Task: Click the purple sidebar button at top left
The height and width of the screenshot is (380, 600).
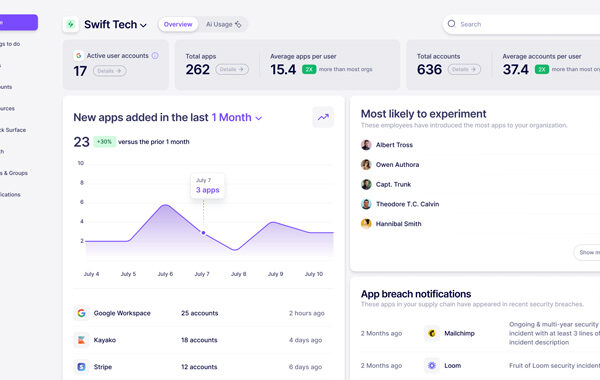Action: tap(19, 22)
